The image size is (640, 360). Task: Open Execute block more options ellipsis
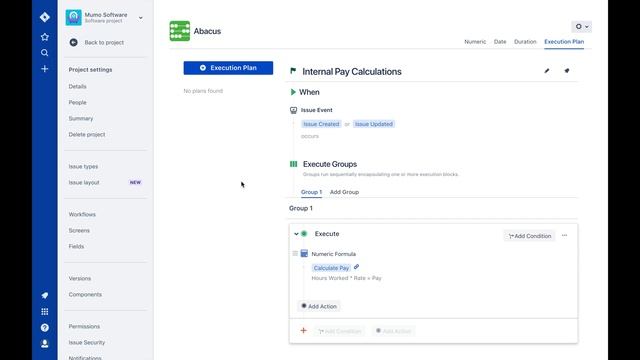(x=564, y=236)
